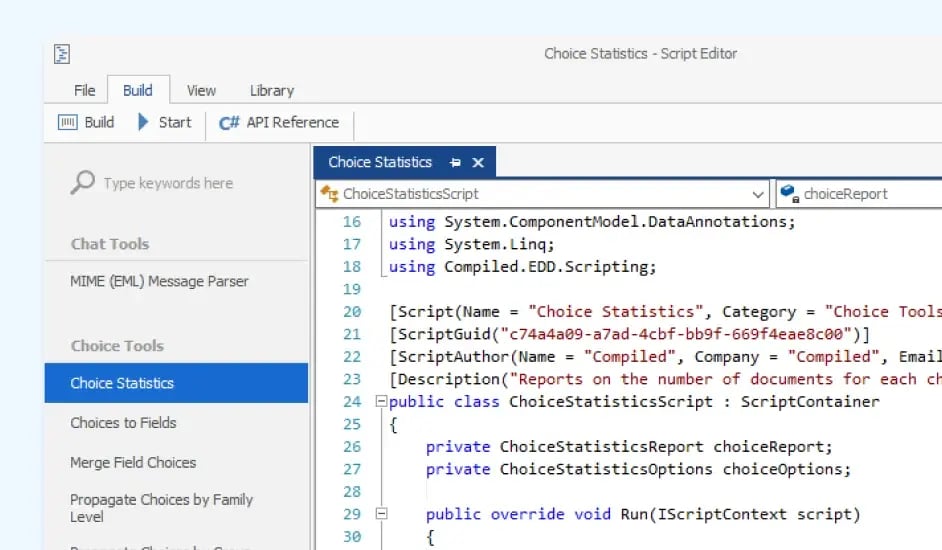Open the ChoiceStatisticsScript class dropdown arrow
Image resolution: width=942 pixels, height=550 pixels.
pos(757,194)
